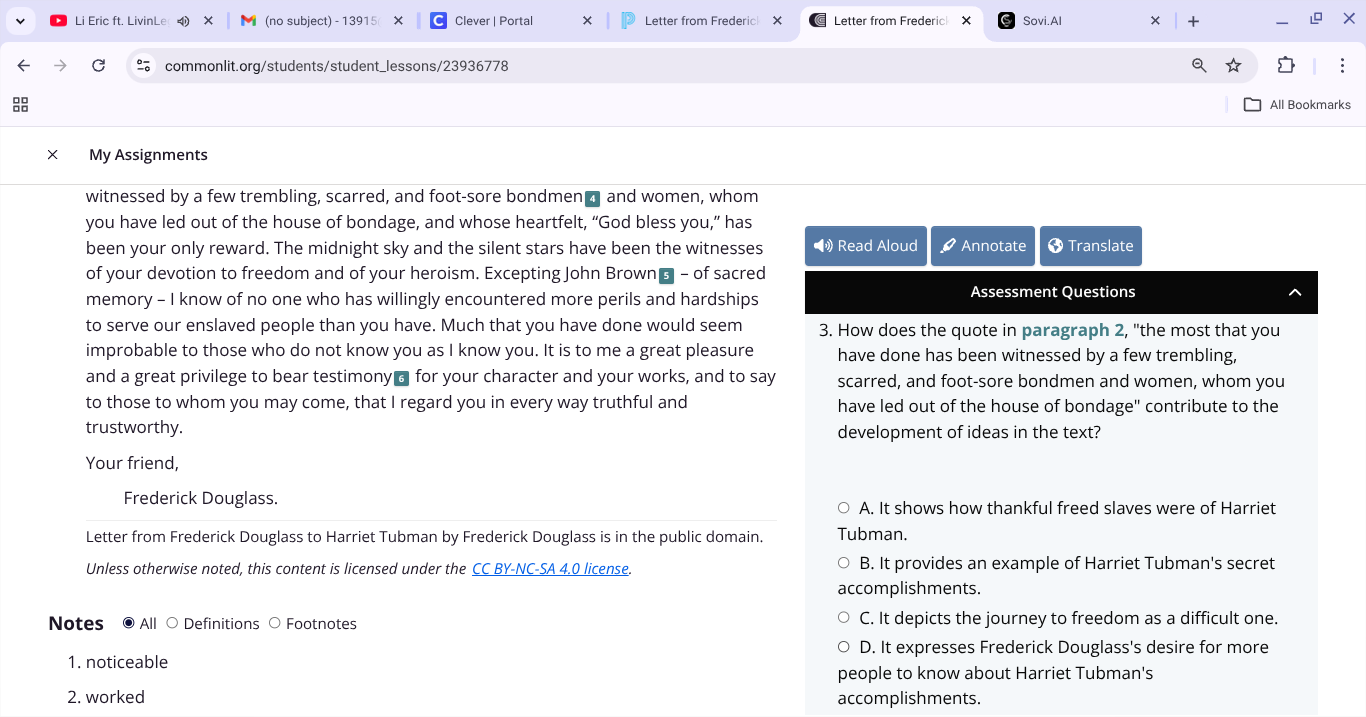This screenshot has width=1366, height=717.
Task: Open the tab search dropdown arrow
Action: pyautogui.click(x=20, y=20)
